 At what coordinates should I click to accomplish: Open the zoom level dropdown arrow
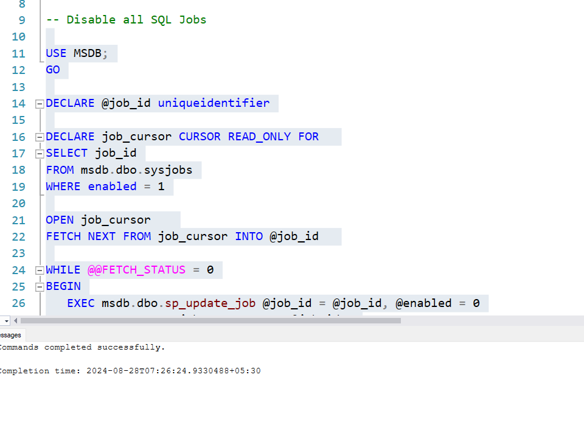6,321
